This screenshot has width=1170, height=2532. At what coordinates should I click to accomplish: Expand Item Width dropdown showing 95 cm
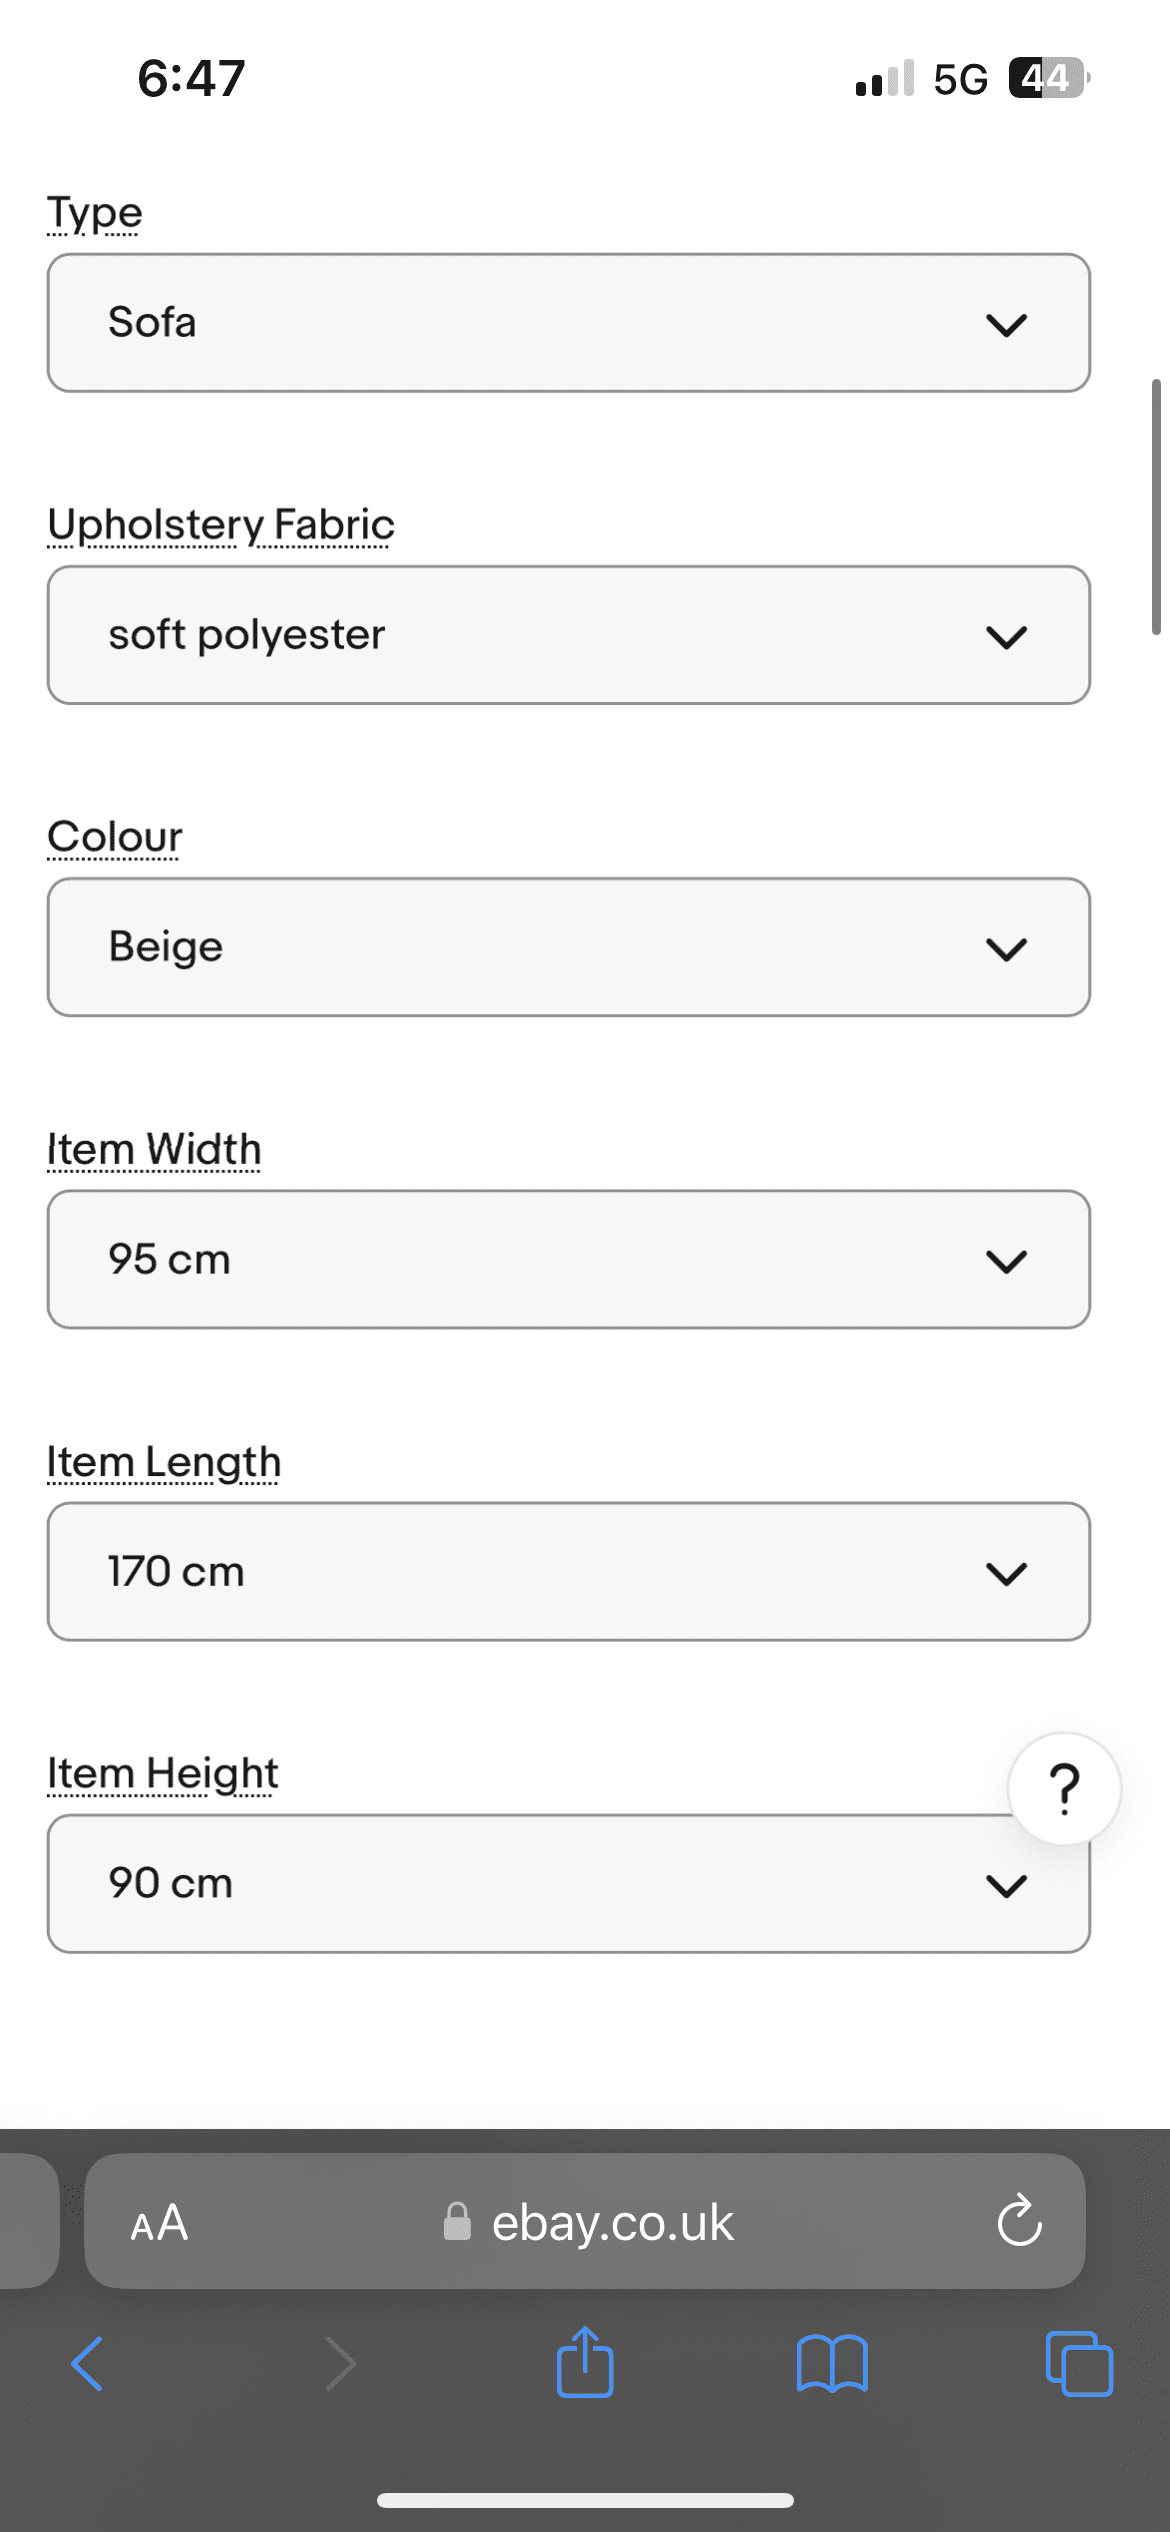click(569, 1259)
